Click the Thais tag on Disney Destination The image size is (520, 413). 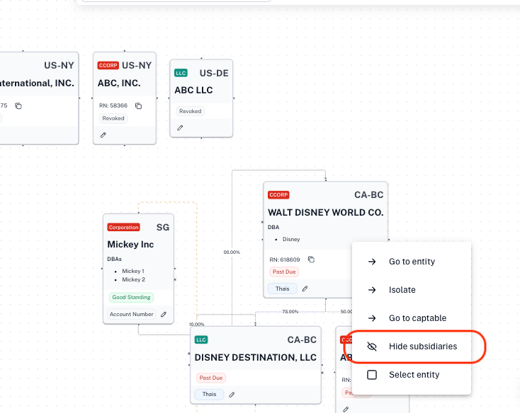209,394
